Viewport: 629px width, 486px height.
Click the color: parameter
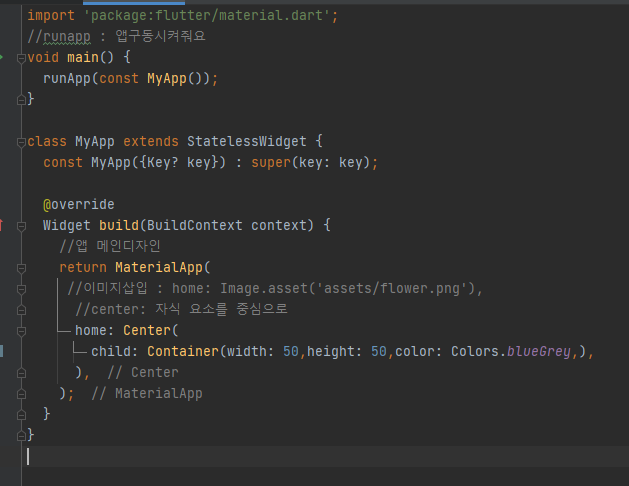(x=419, y=351)
